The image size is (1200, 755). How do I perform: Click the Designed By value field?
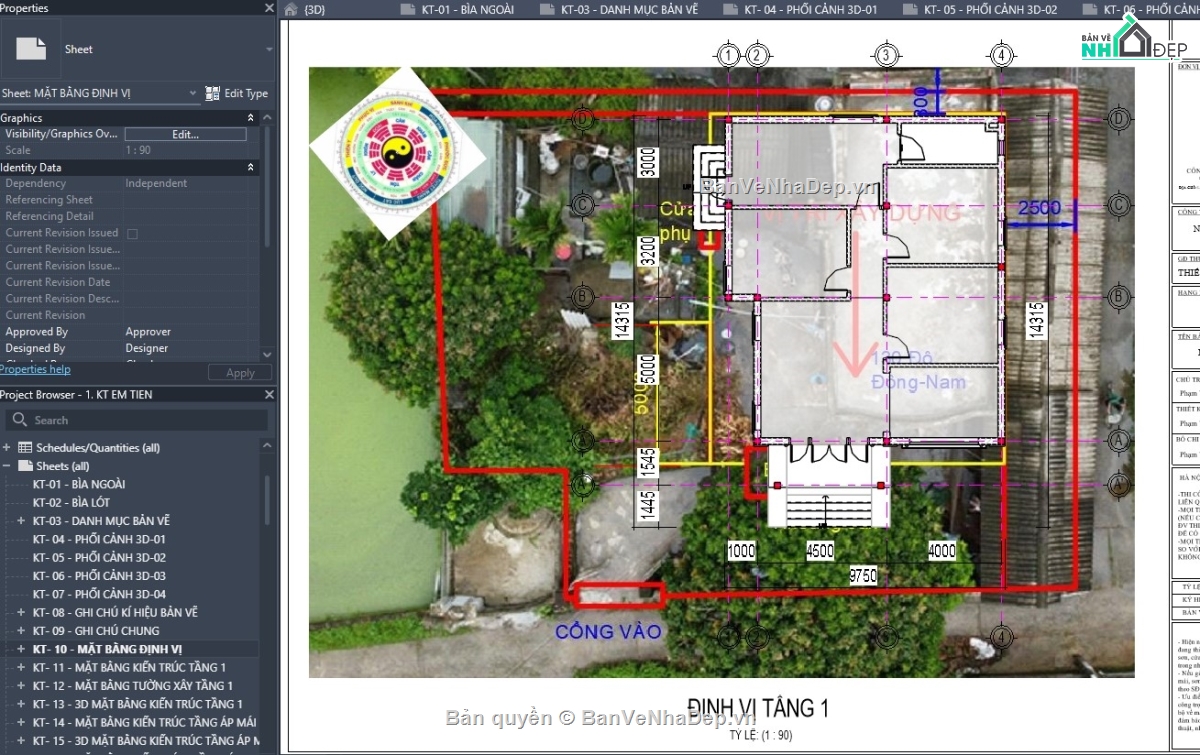190,348
